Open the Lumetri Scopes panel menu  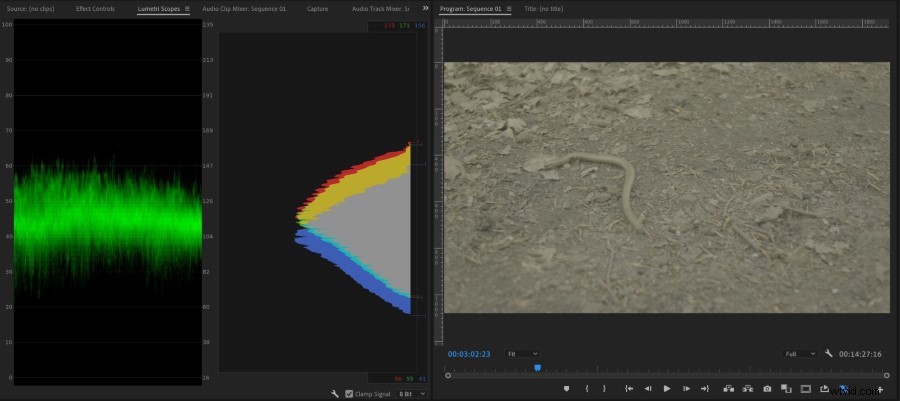pos(187,9)
